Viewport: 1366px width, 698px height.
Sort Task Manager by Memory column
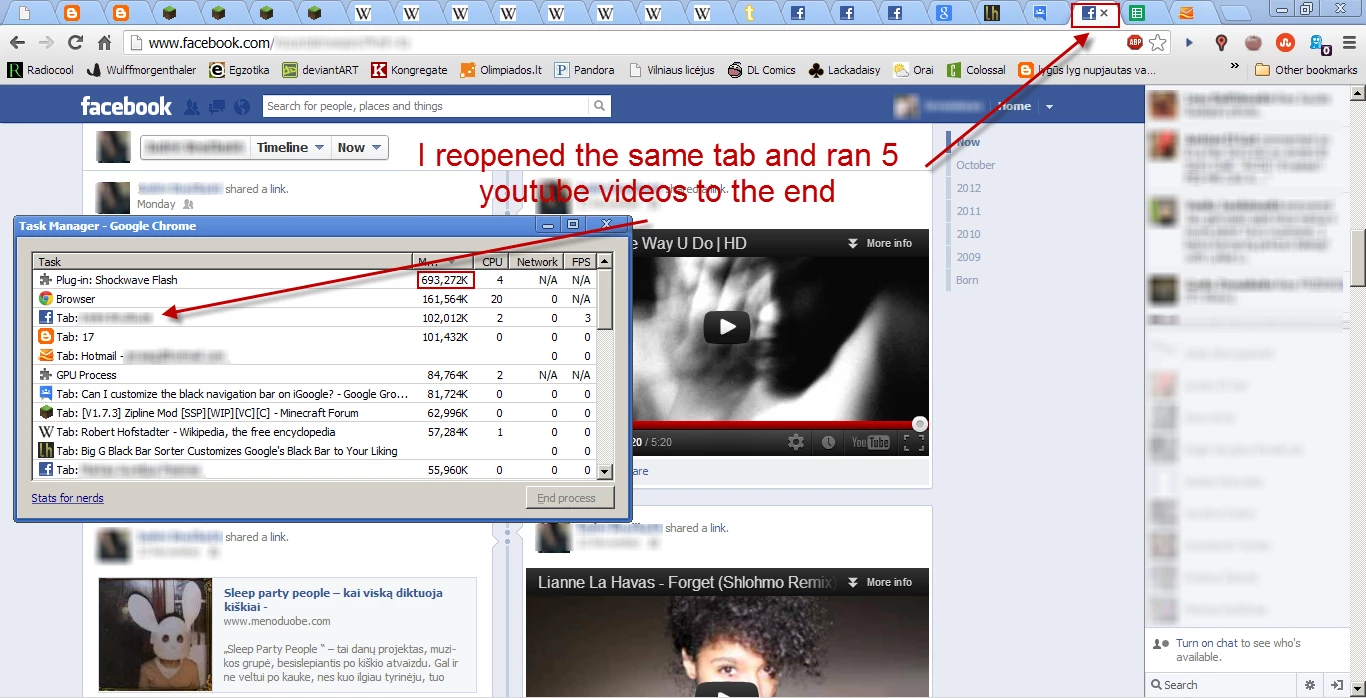click(443, 261)
